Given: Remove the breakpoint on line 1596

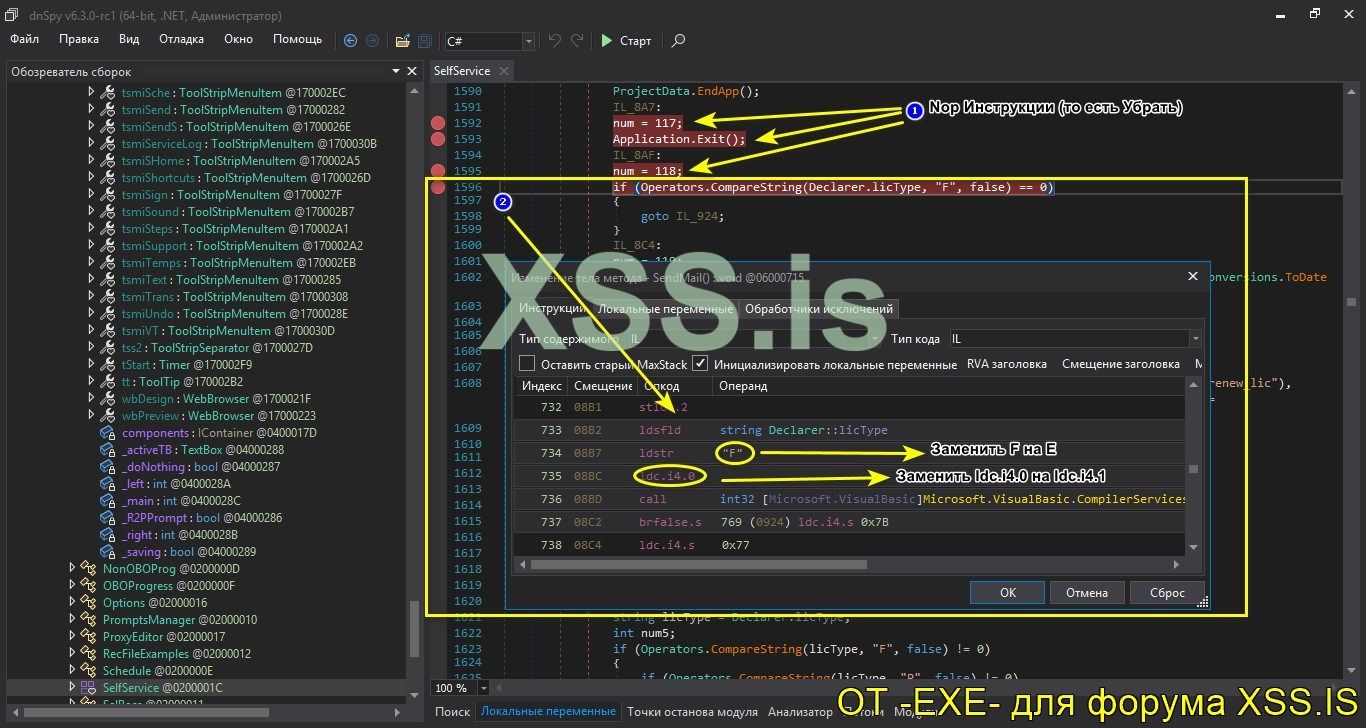Looking at the screenshot, I should click(x=438, y=187).
